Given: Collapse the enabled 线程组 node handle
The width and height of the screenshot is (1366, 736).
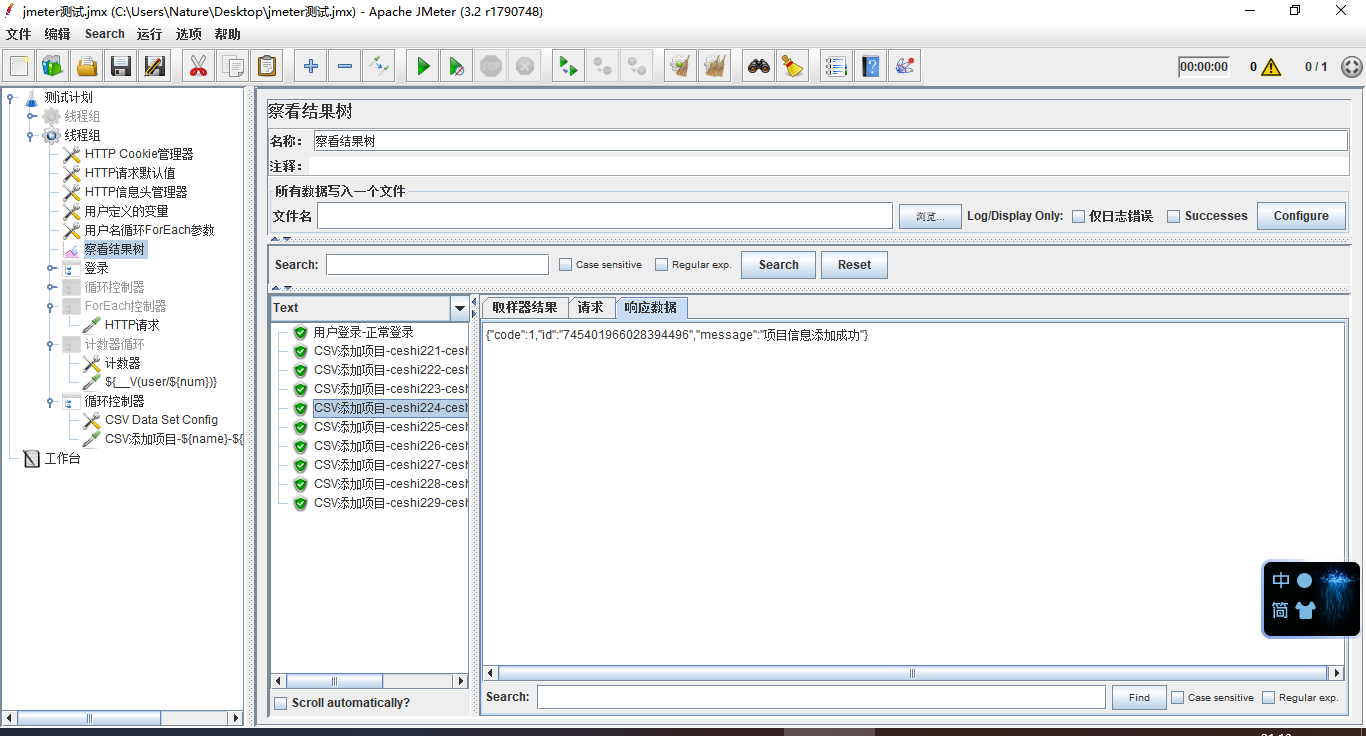Looking at the screenshot, I should (x=31, y=136).
